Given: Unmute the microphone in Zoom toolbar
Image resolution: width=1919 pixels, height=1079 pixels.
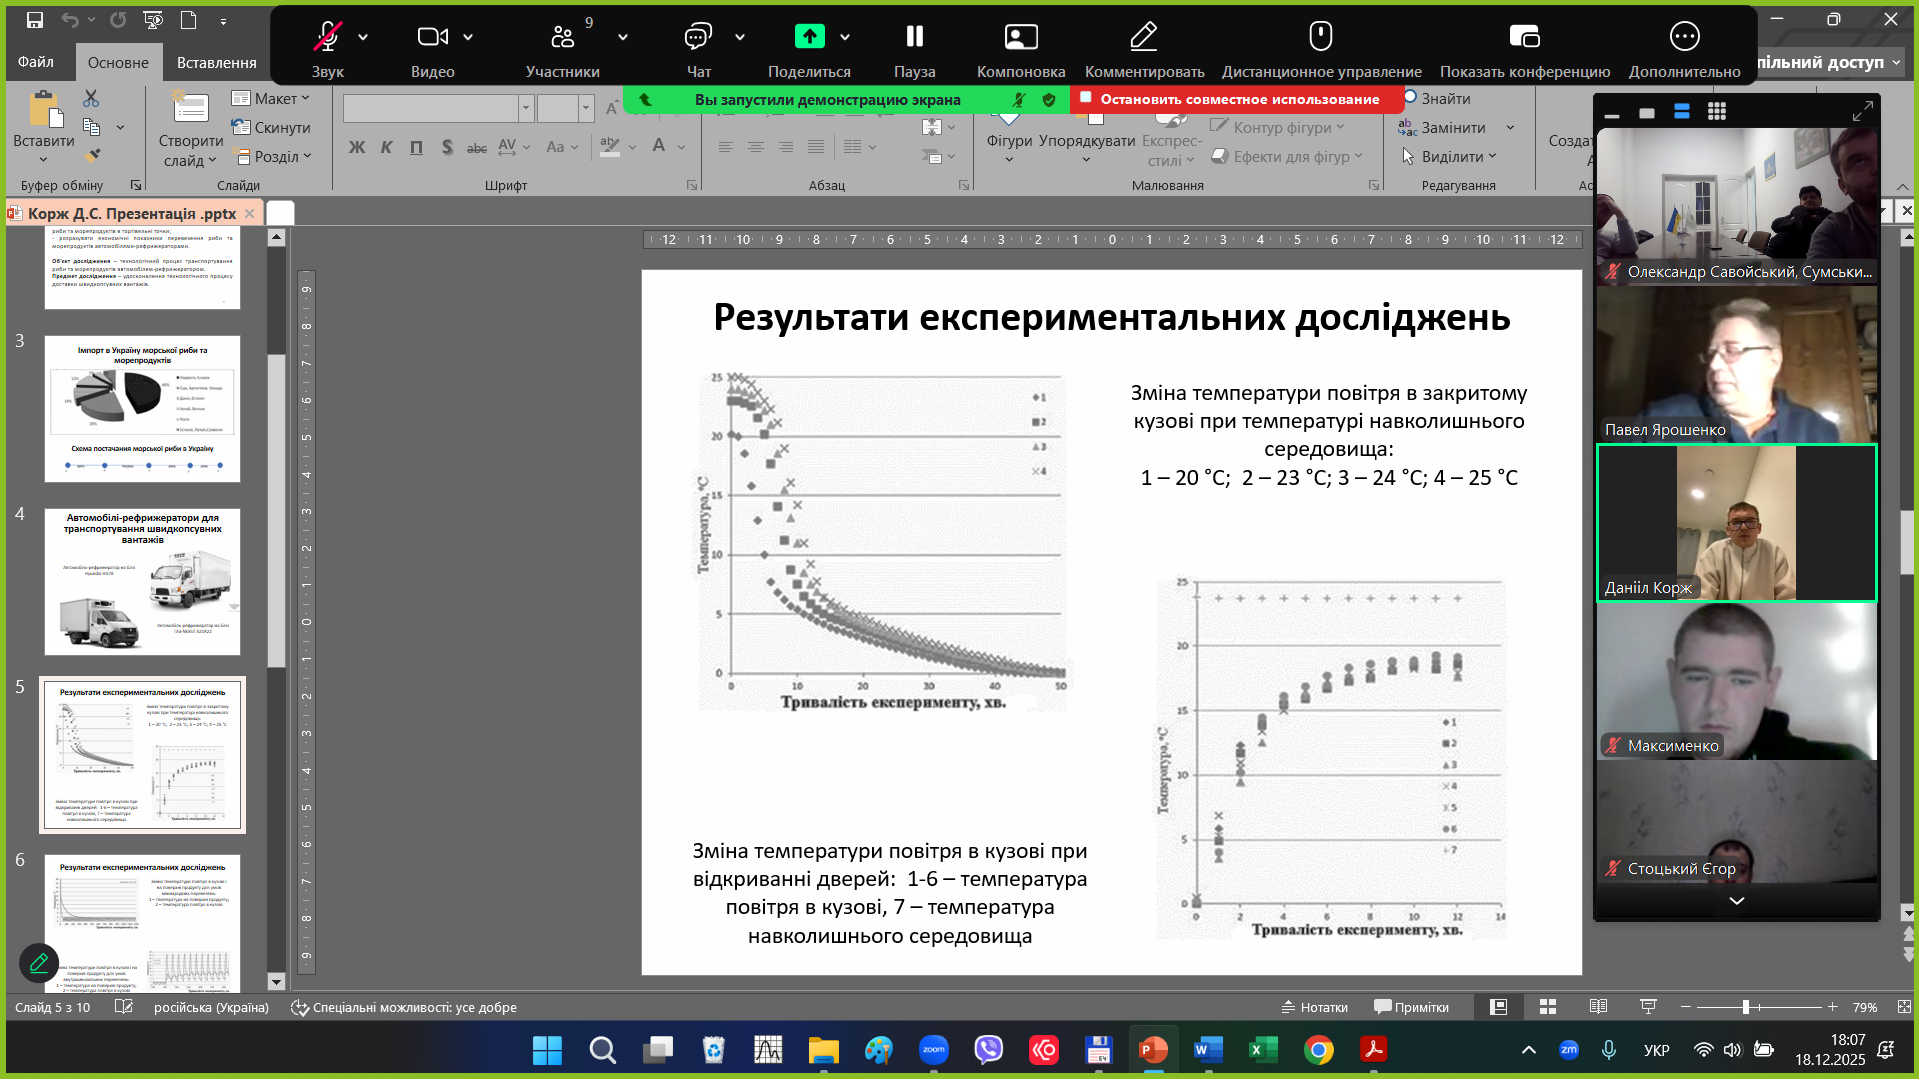Looking at the screenshot, I should tap(327, 38).
